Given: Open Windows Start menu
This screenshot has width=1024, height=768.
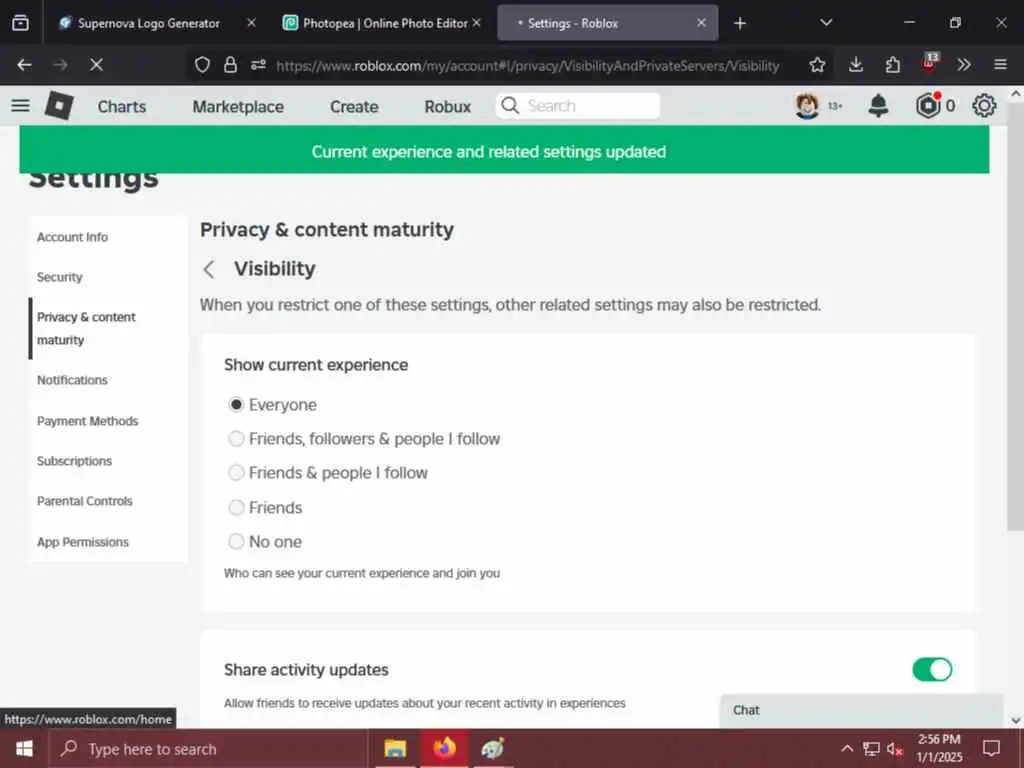Looking at the screenshot, I should (24, 748).
